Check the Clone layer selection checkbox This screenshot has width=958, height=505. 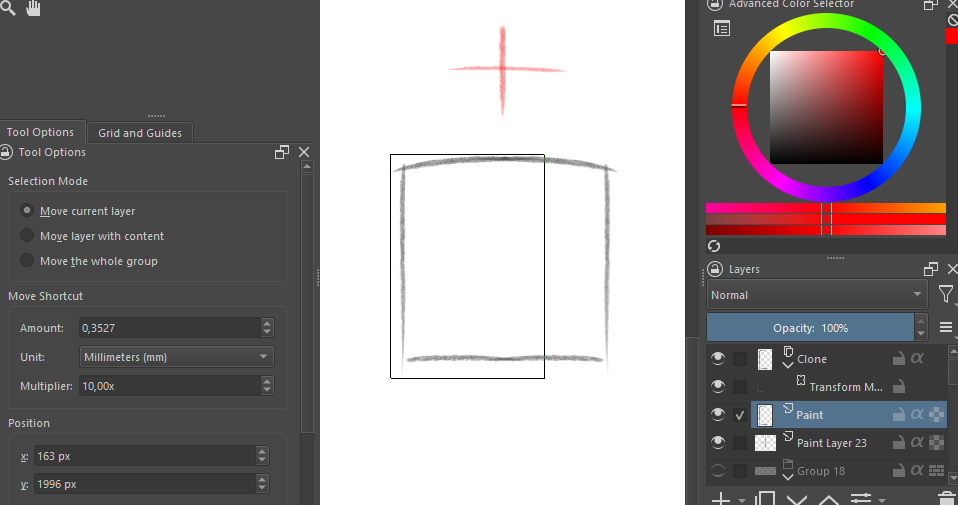pos(740,359)
